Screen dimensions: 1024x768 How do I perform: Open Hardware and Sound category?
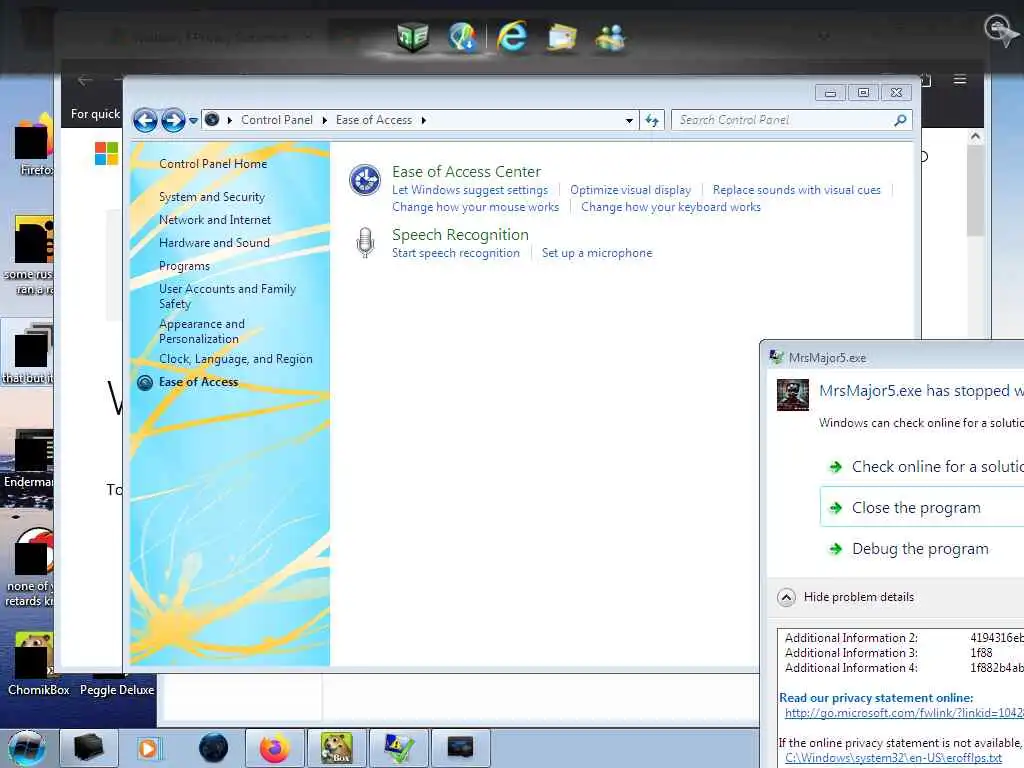(x=214, y=243)
